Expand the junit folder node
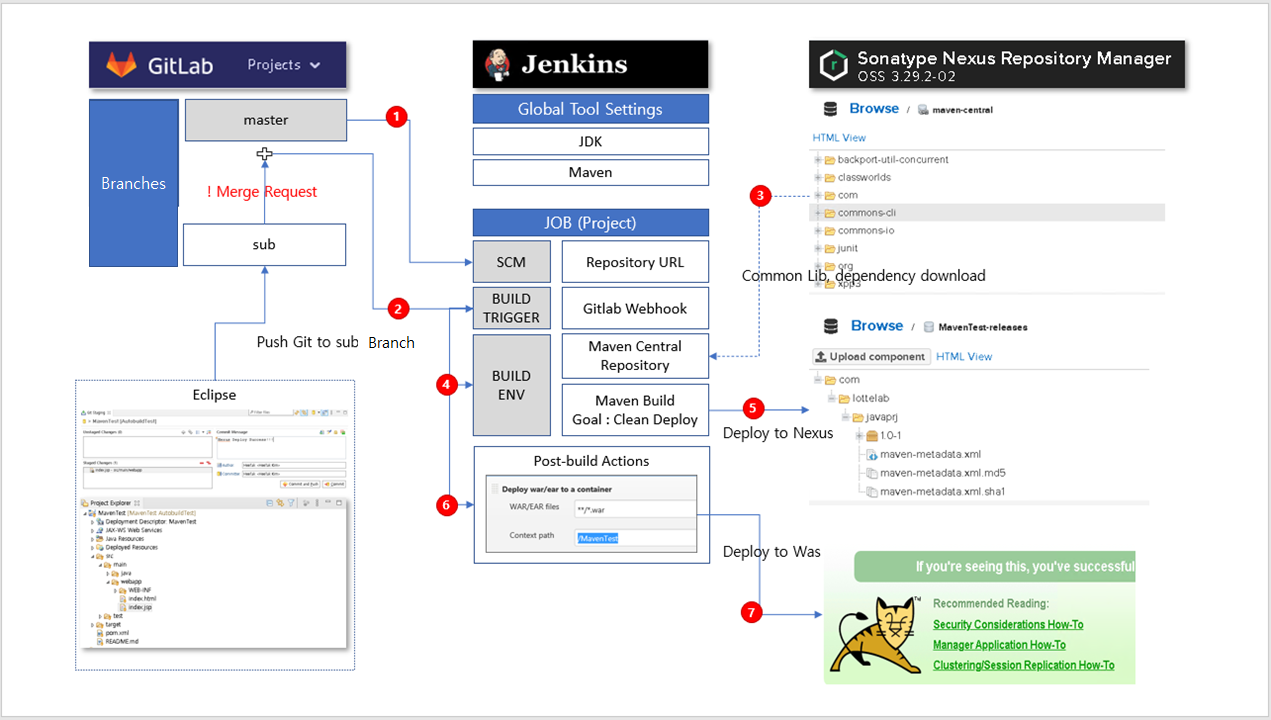 click(818, 249)
